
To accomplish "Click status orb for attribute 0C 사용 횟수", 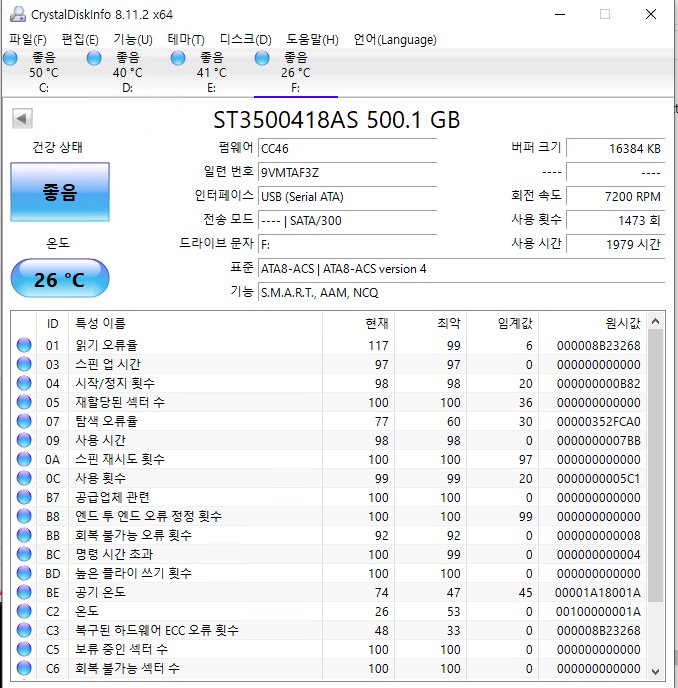I will (24, 478).
